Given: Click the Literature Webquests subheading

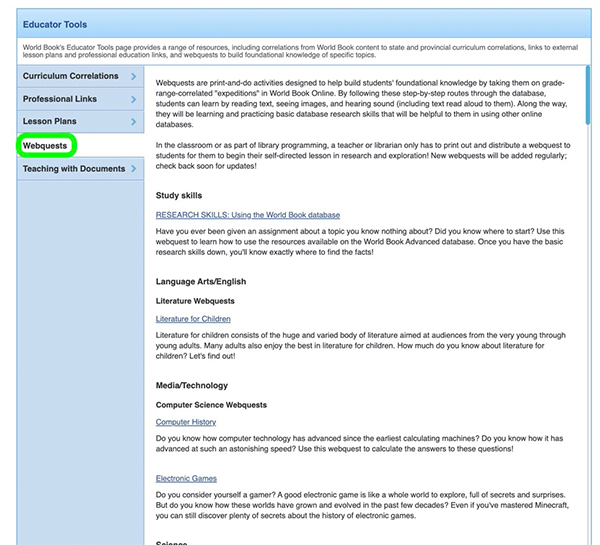Looking at the screenshot, I should coord(195,301).
